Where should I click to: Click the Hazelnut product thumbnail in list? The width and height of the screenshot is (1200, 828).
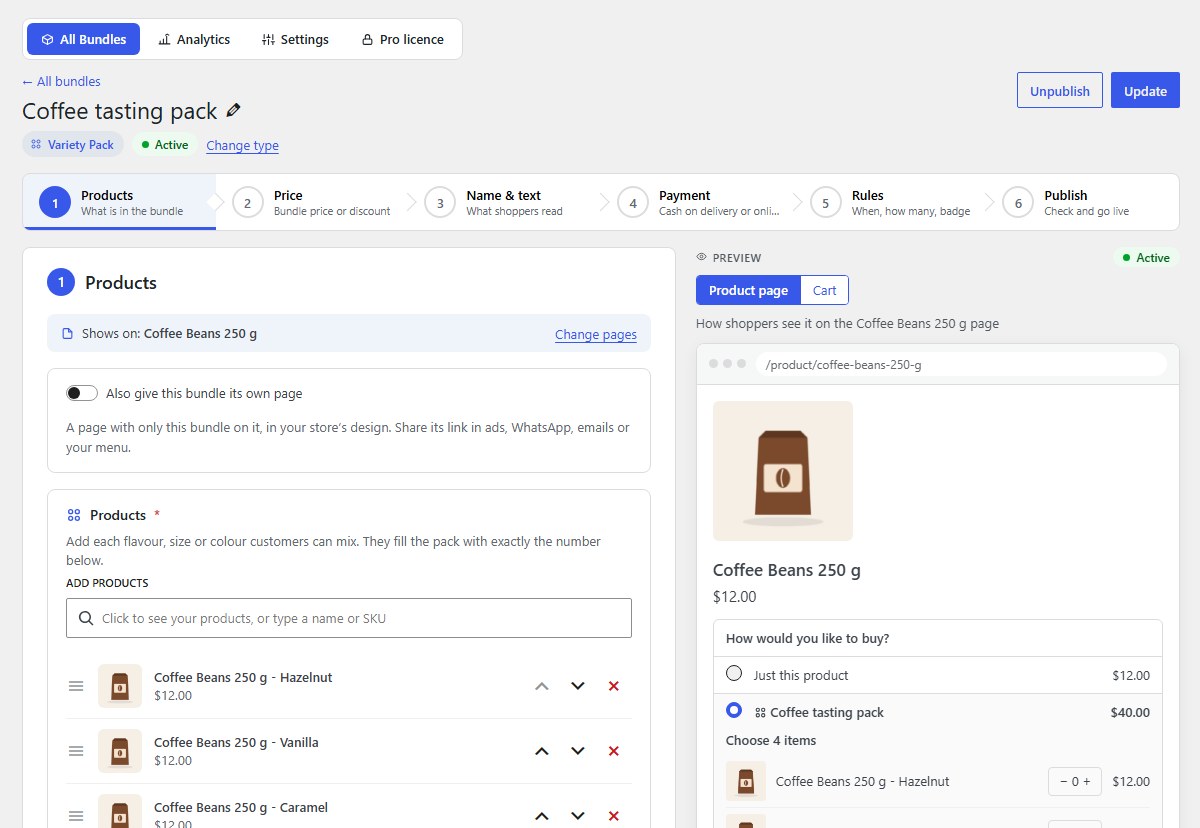point(120,686)
